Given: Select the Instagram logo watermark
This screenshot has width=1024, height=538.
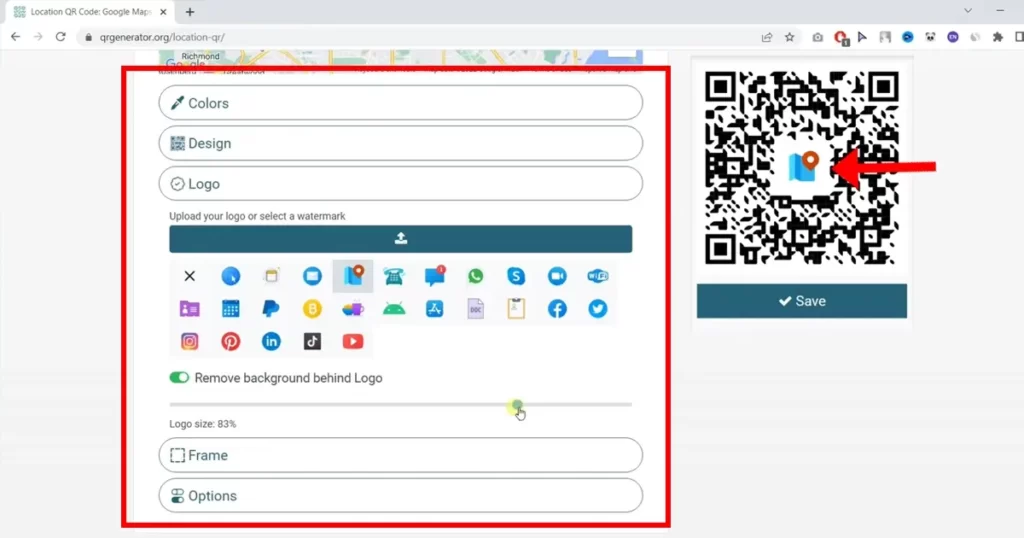Looking at the screenshot, I should point(189,341).
